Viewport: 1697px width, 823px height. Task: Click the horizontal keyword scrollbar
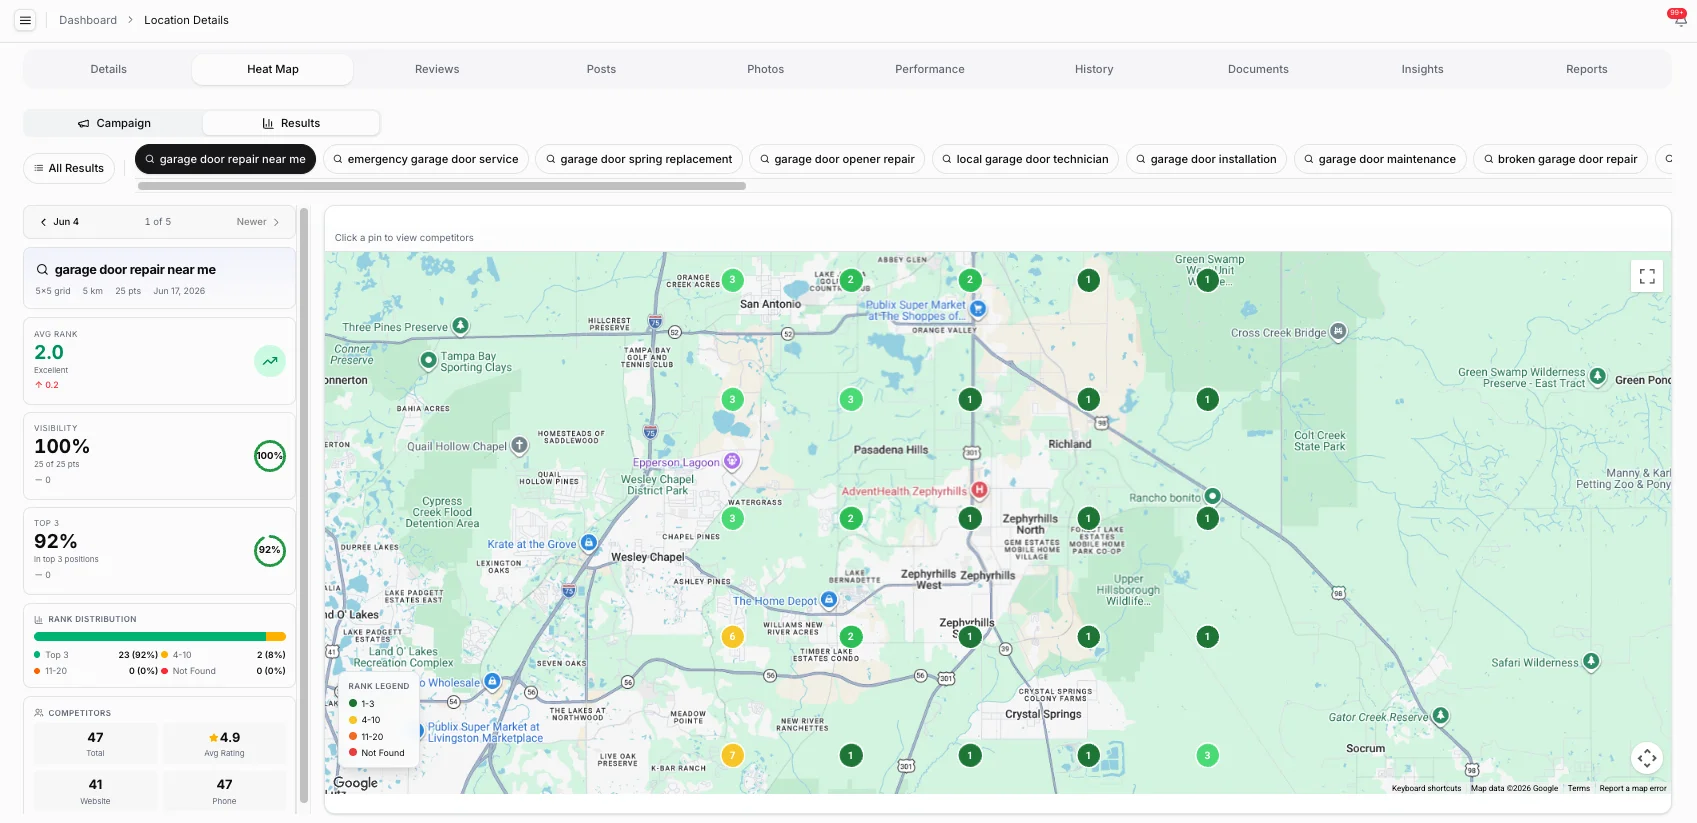442,186
